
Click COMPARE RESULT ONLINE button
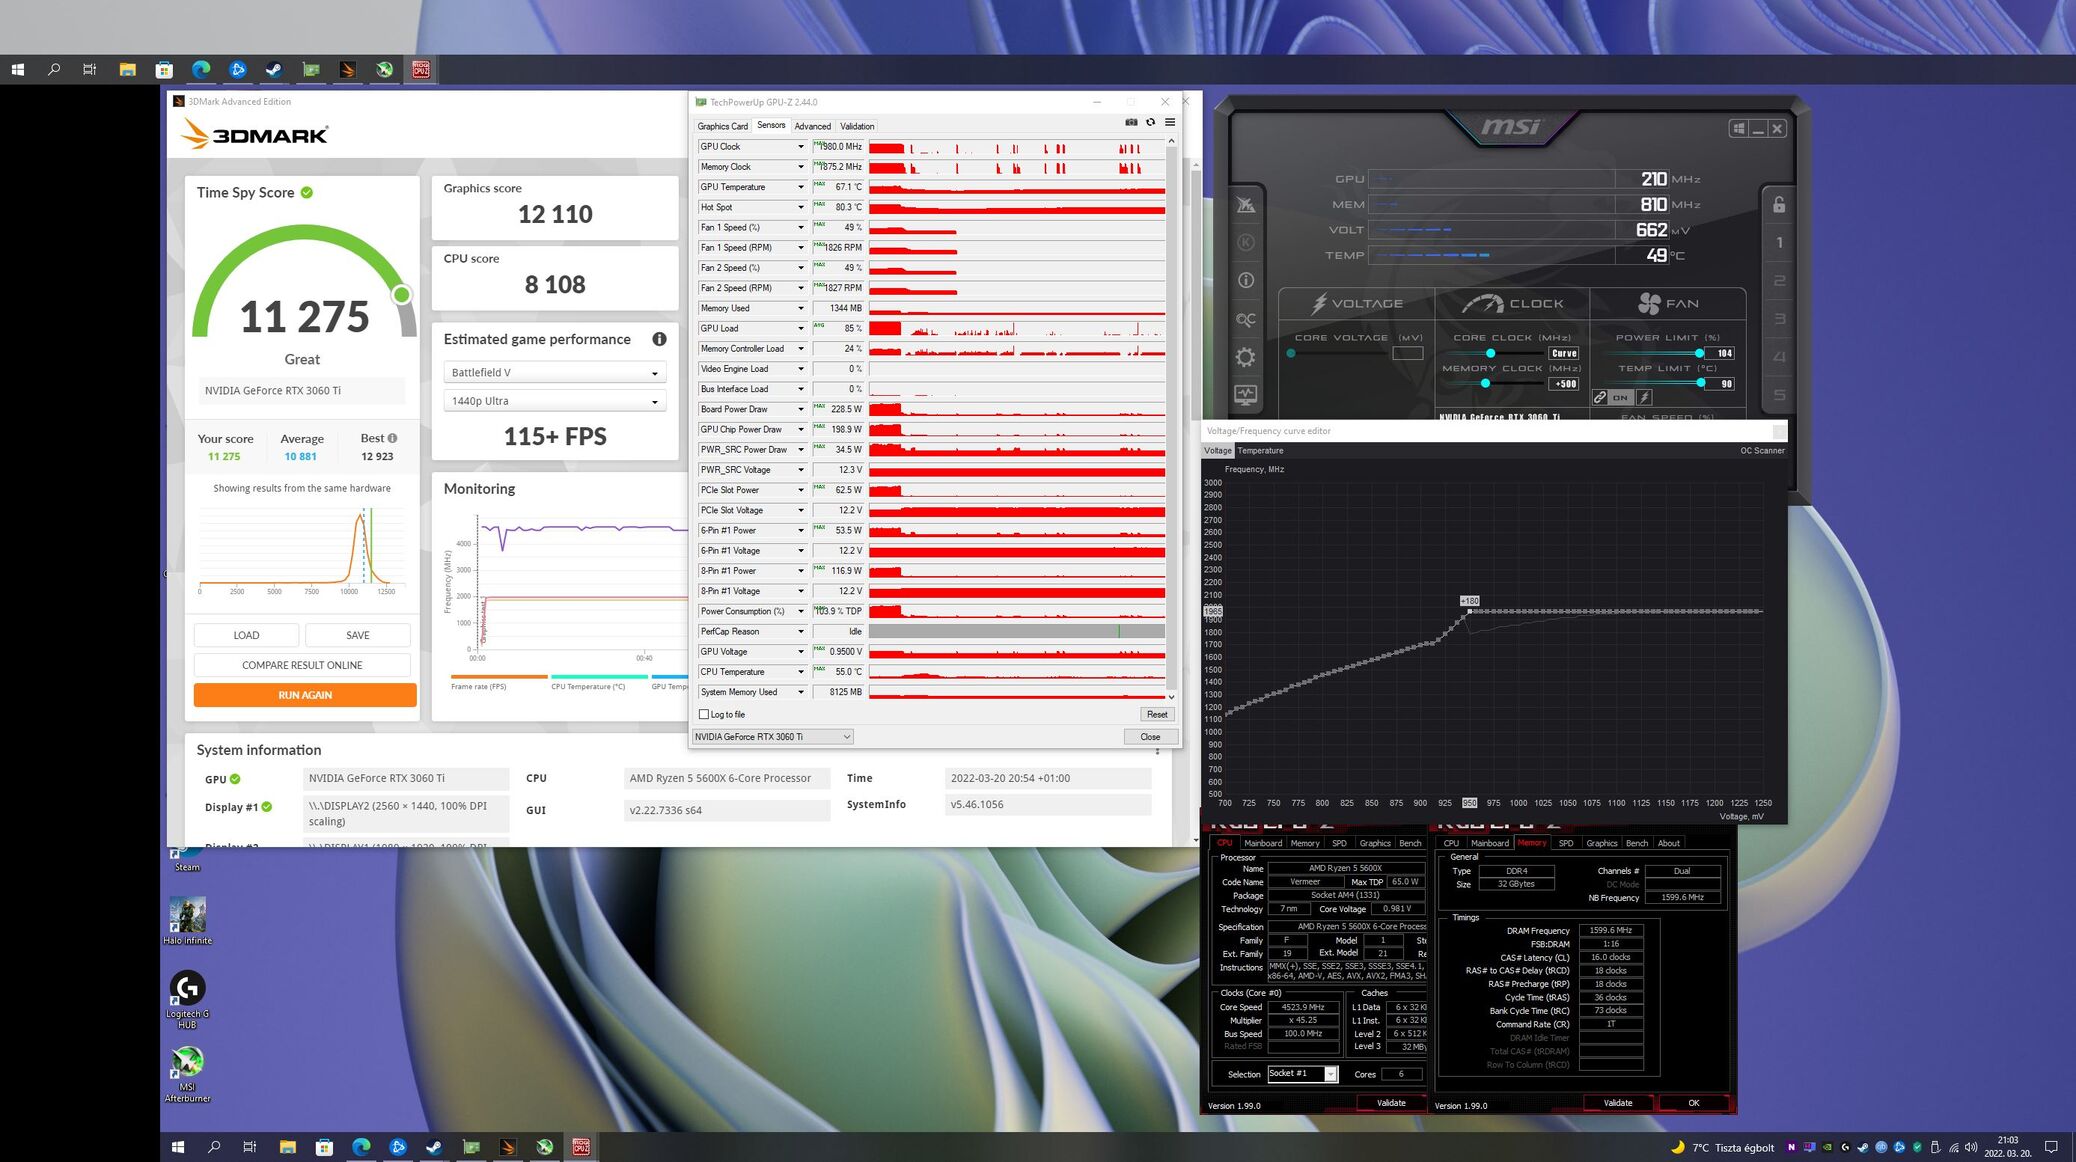pos(302,665)
